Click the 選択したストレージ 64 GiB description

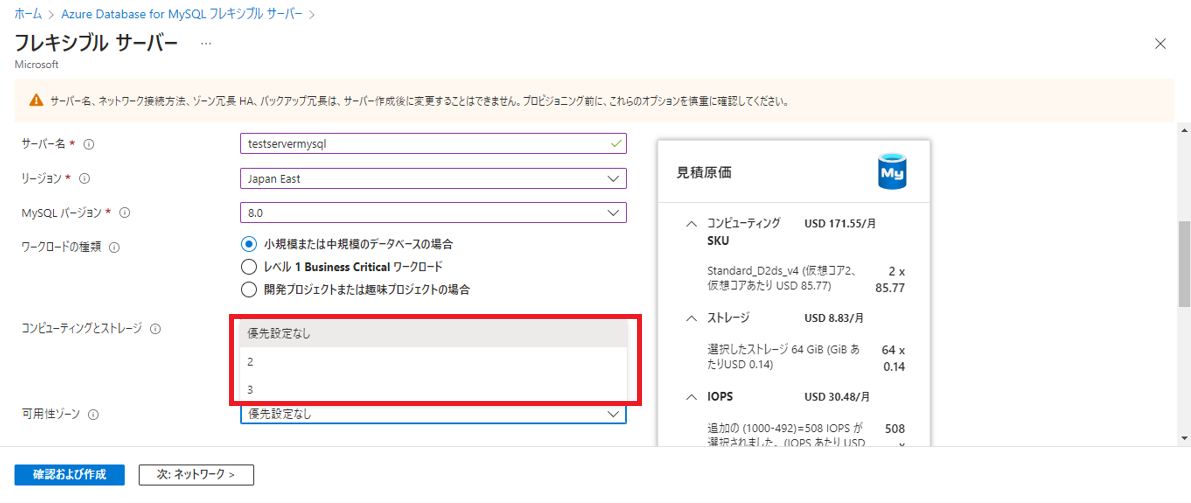tap(783, 357)
